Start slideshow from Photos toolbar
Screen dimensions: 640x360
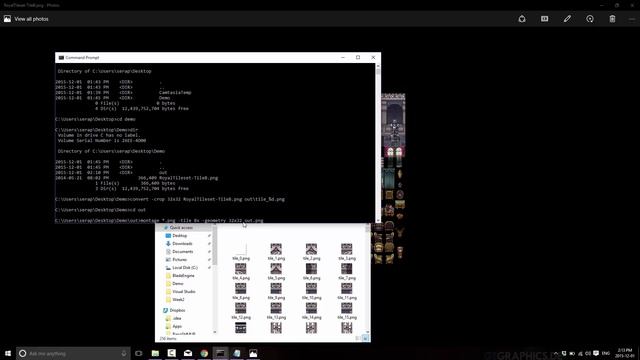click(544, 19)
